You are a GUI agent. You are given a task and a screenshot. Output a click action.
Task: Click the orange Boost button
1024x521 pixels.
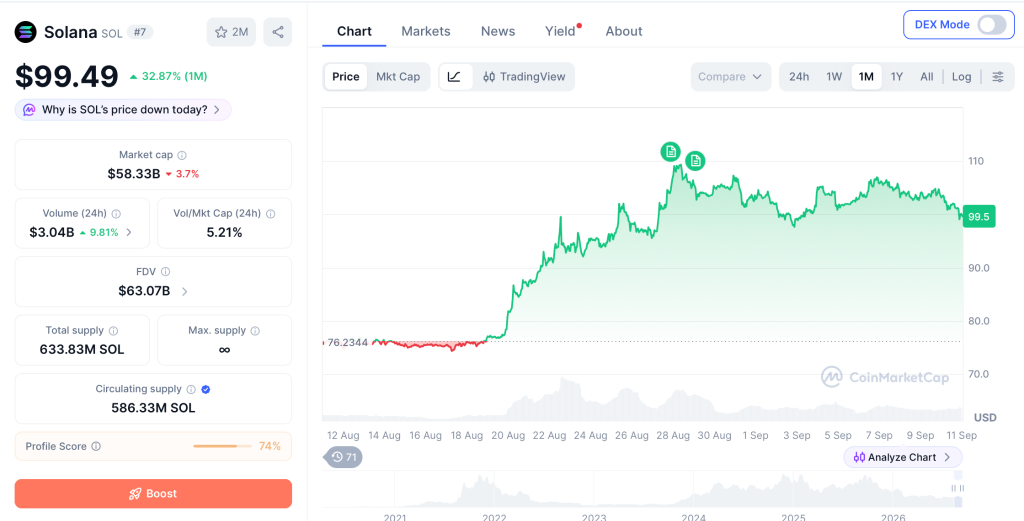[x=153, y=494]
